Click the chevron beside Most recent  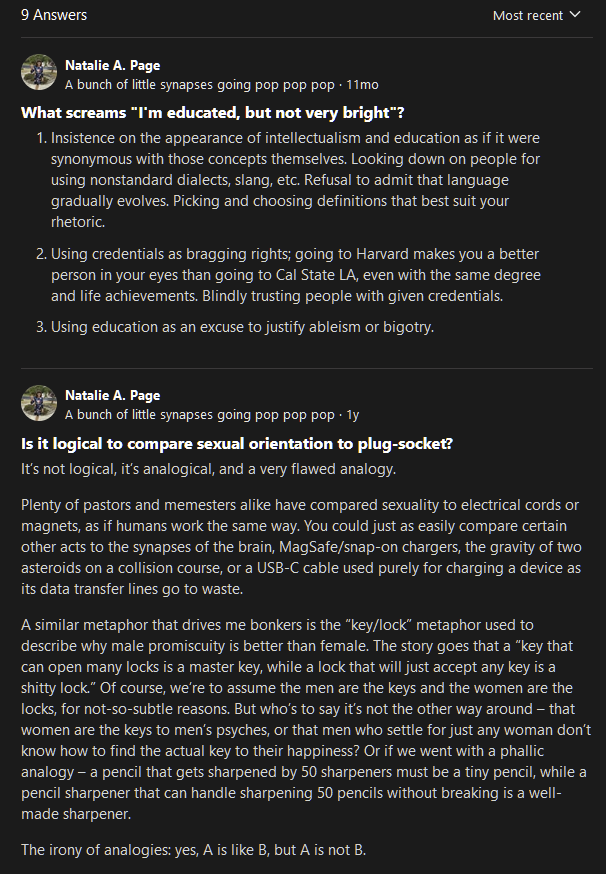point(575,15)
